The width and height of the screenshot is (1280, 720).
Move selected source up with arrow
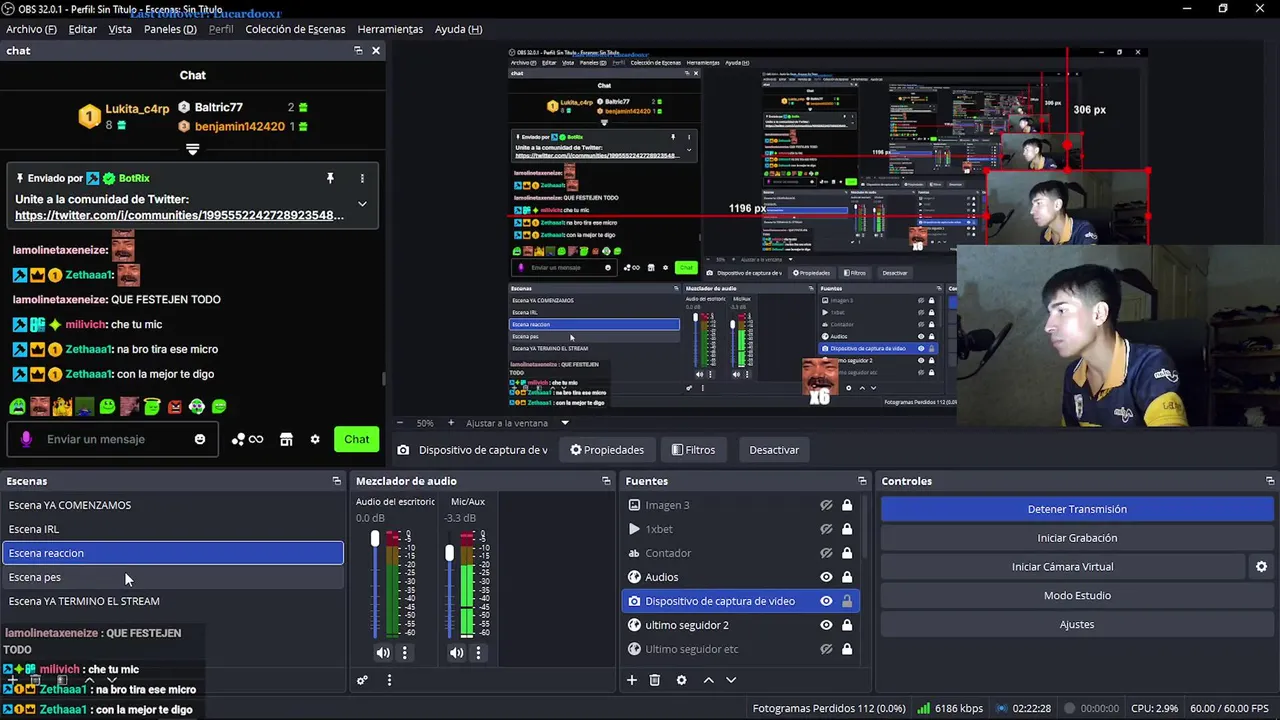click(x=708, y=680)
